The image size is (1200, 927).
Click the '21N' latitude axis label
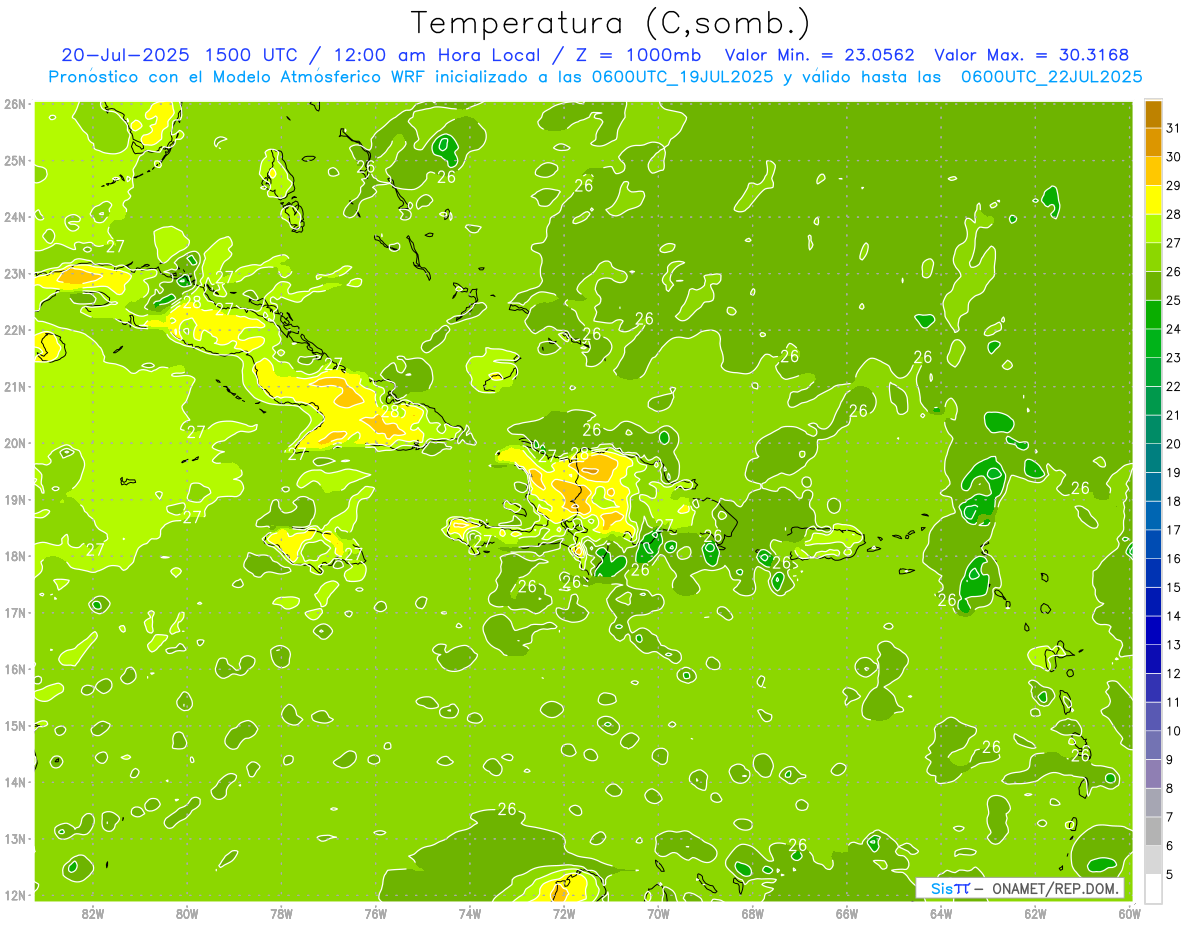point(14,386)
